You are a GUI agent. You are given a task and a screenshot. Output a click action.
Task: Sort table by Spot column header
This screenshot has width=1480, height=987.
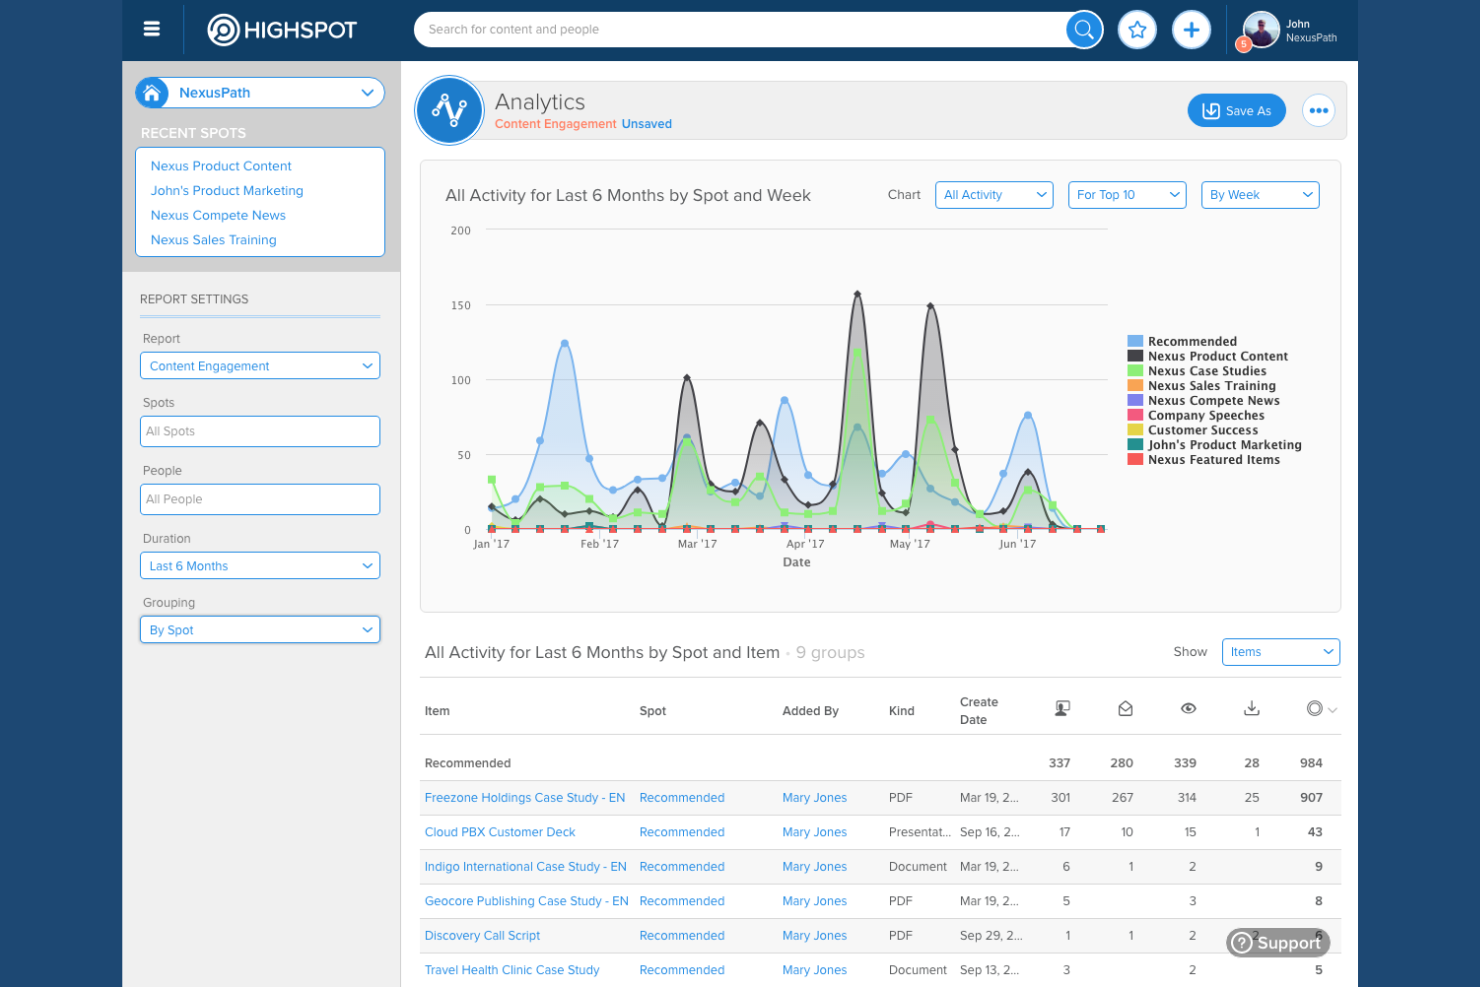(x=653, y=711)
